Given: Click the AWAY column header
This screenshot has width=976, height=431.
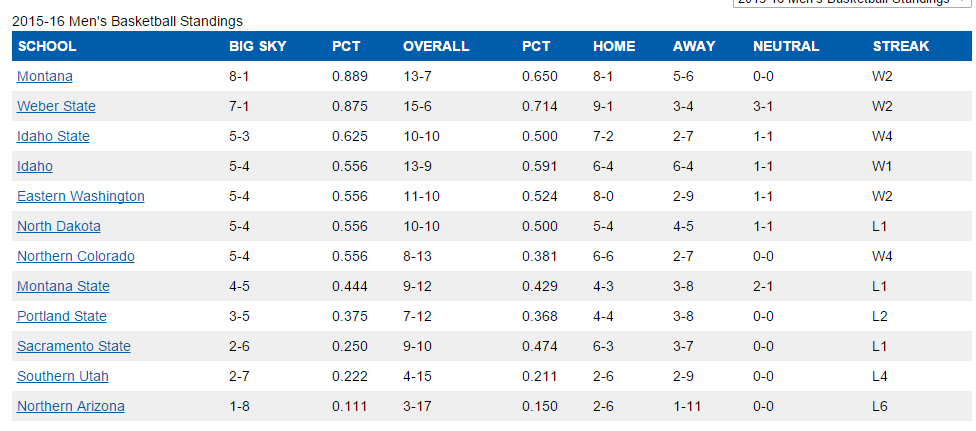Looking at the screenshot, I should (x=694, y=46).
